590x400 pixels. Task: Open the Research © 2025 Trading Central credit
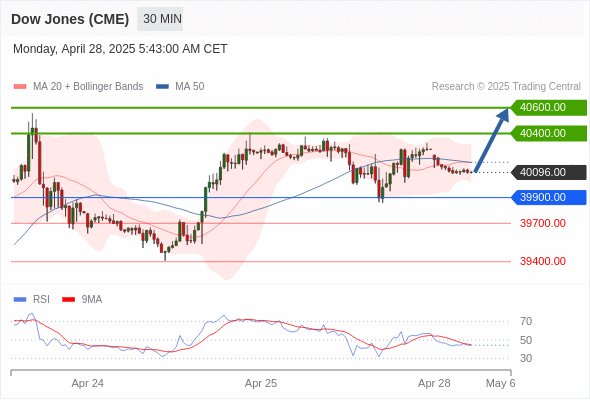click(x=506, y=87)
